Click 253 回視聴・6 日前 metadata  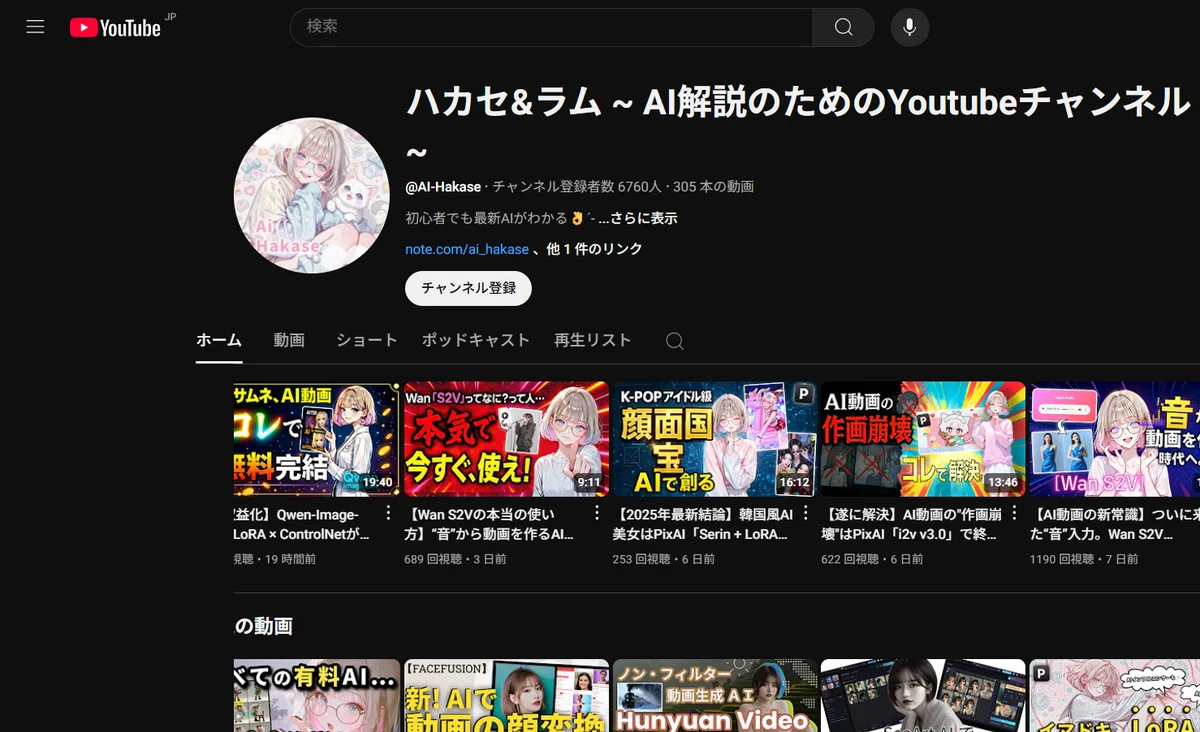pos(664,559)
